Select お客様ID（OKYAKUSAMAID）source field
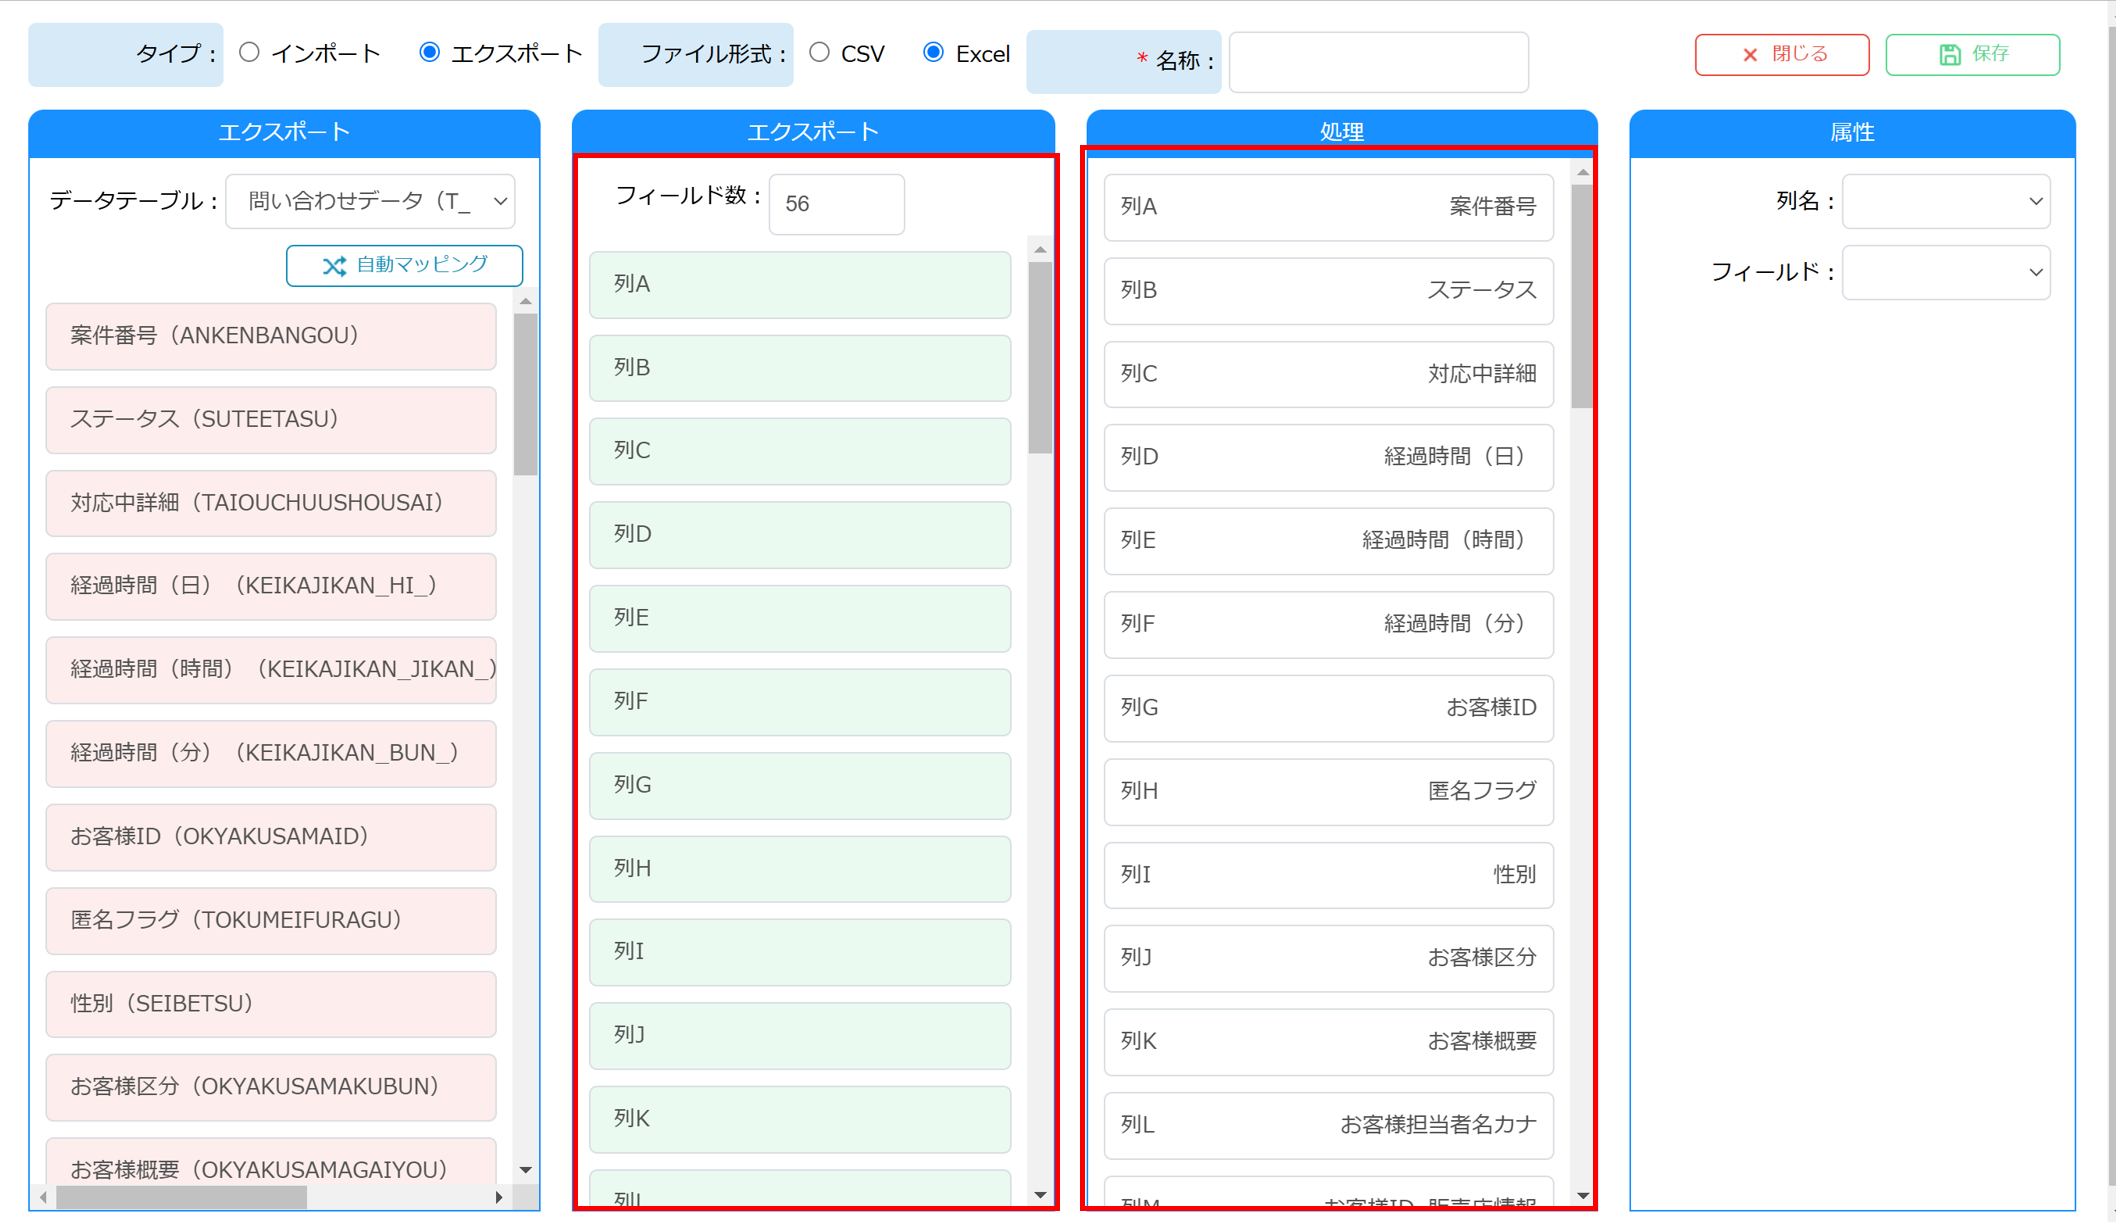Screen dimensions: 2116x1222 click(x=271, y=837)
